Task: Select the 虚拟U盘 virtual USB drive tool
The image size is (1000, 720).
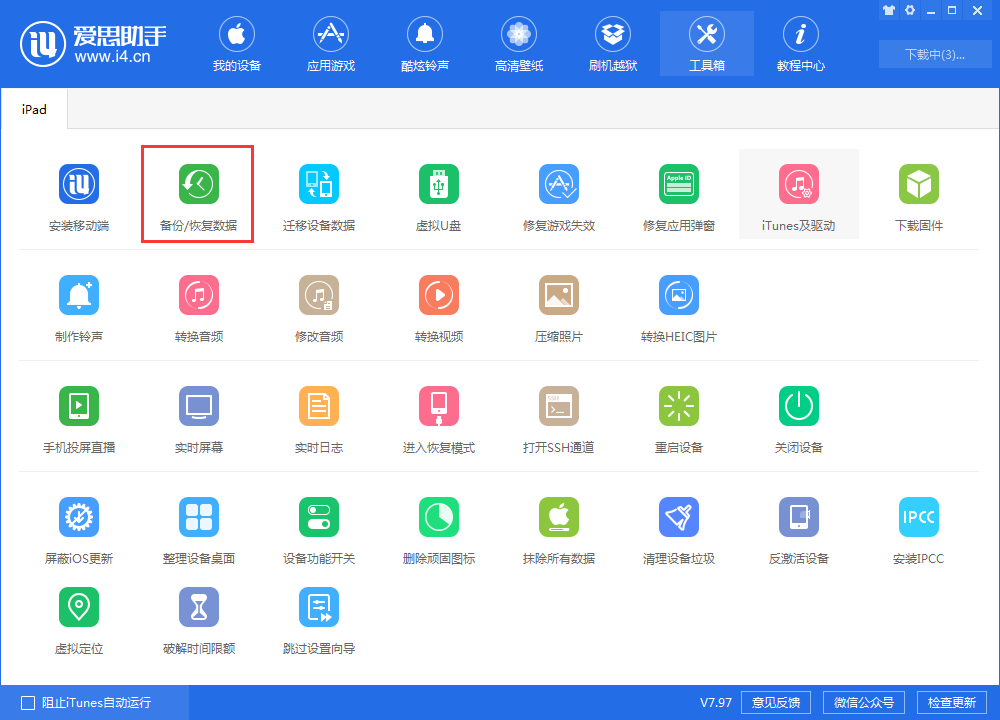Action: pyautogui.click(x=438, y=194)
